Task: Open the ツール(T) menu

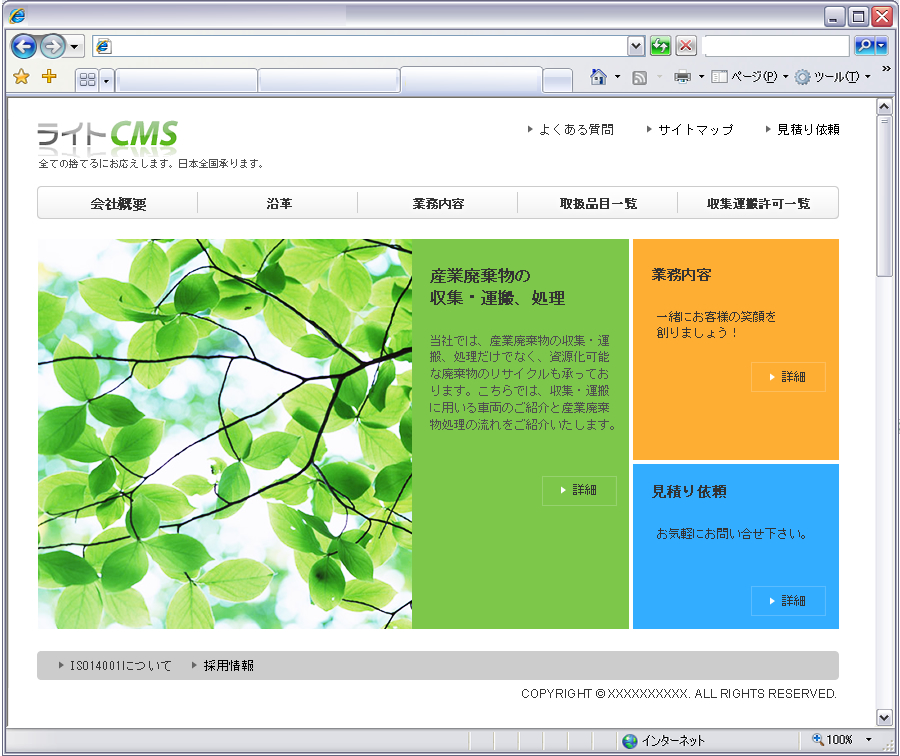Action: (x=833, y=76)
